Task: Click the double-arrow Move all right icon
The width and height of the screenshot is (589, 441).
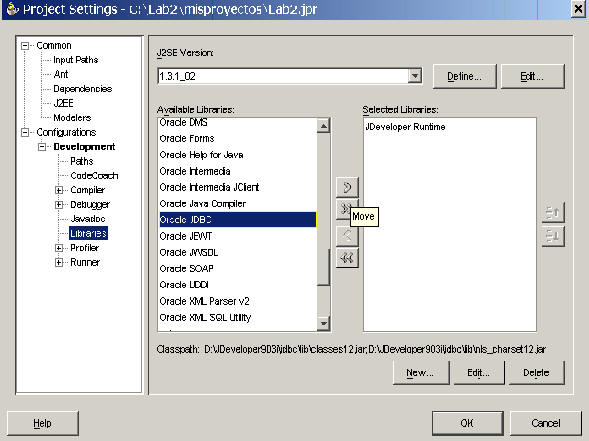Action: (x=344, y=209)
